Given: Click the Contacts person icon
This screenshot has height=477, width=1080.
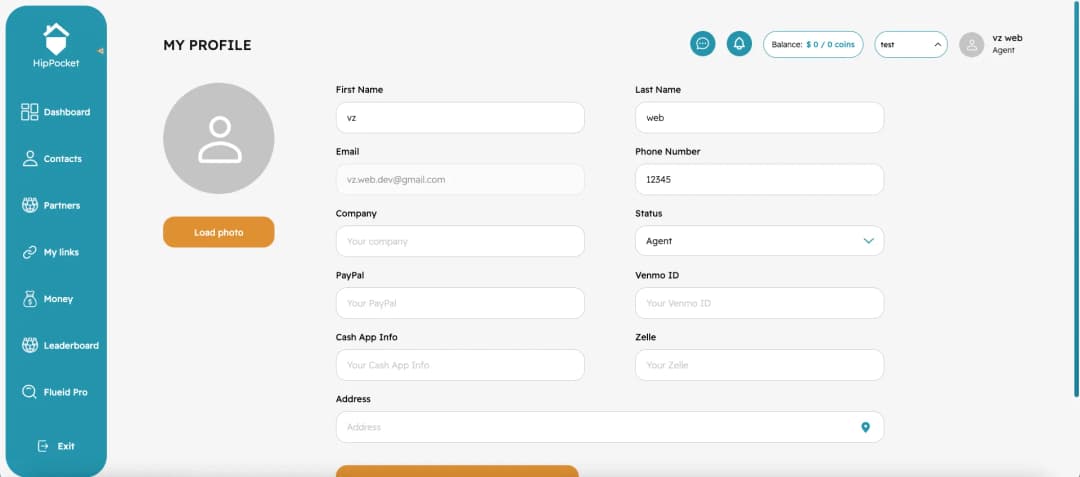Looking at the screenshot, I should (30, 159).
